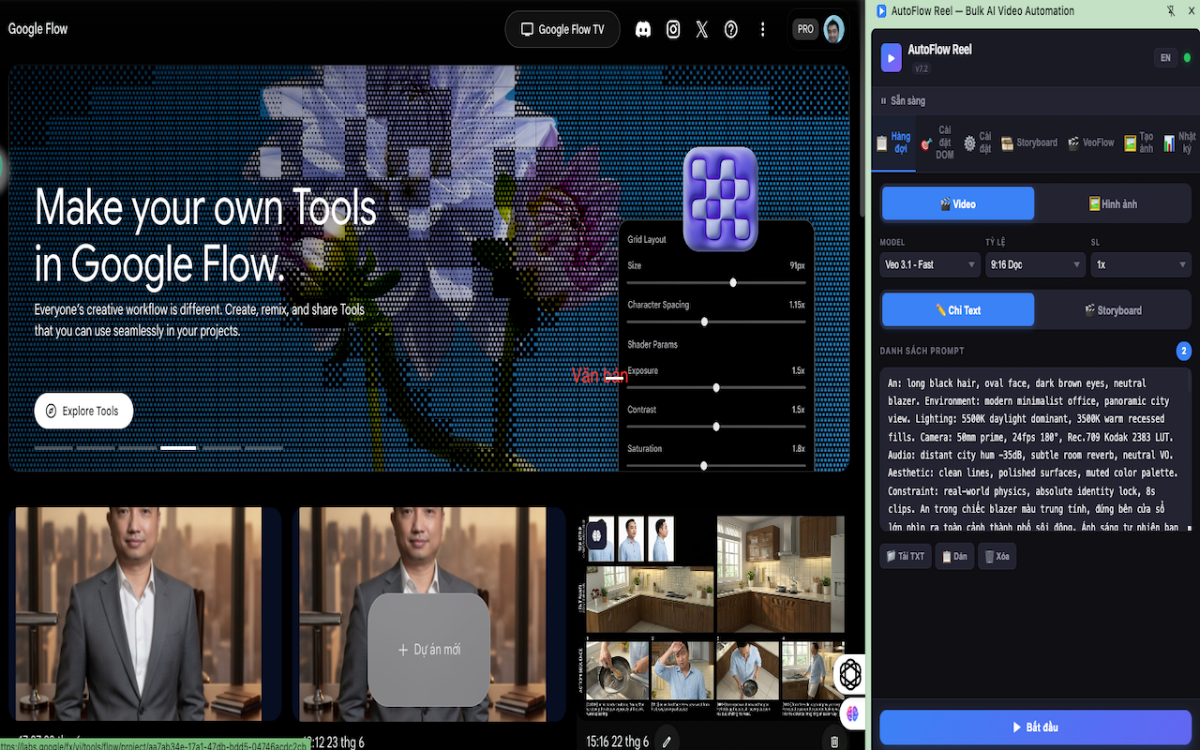Open the Tỷ lệ dropdown 9:16 Dọc
This screenshot has width=1200, height=750.
pos(1035,265)
